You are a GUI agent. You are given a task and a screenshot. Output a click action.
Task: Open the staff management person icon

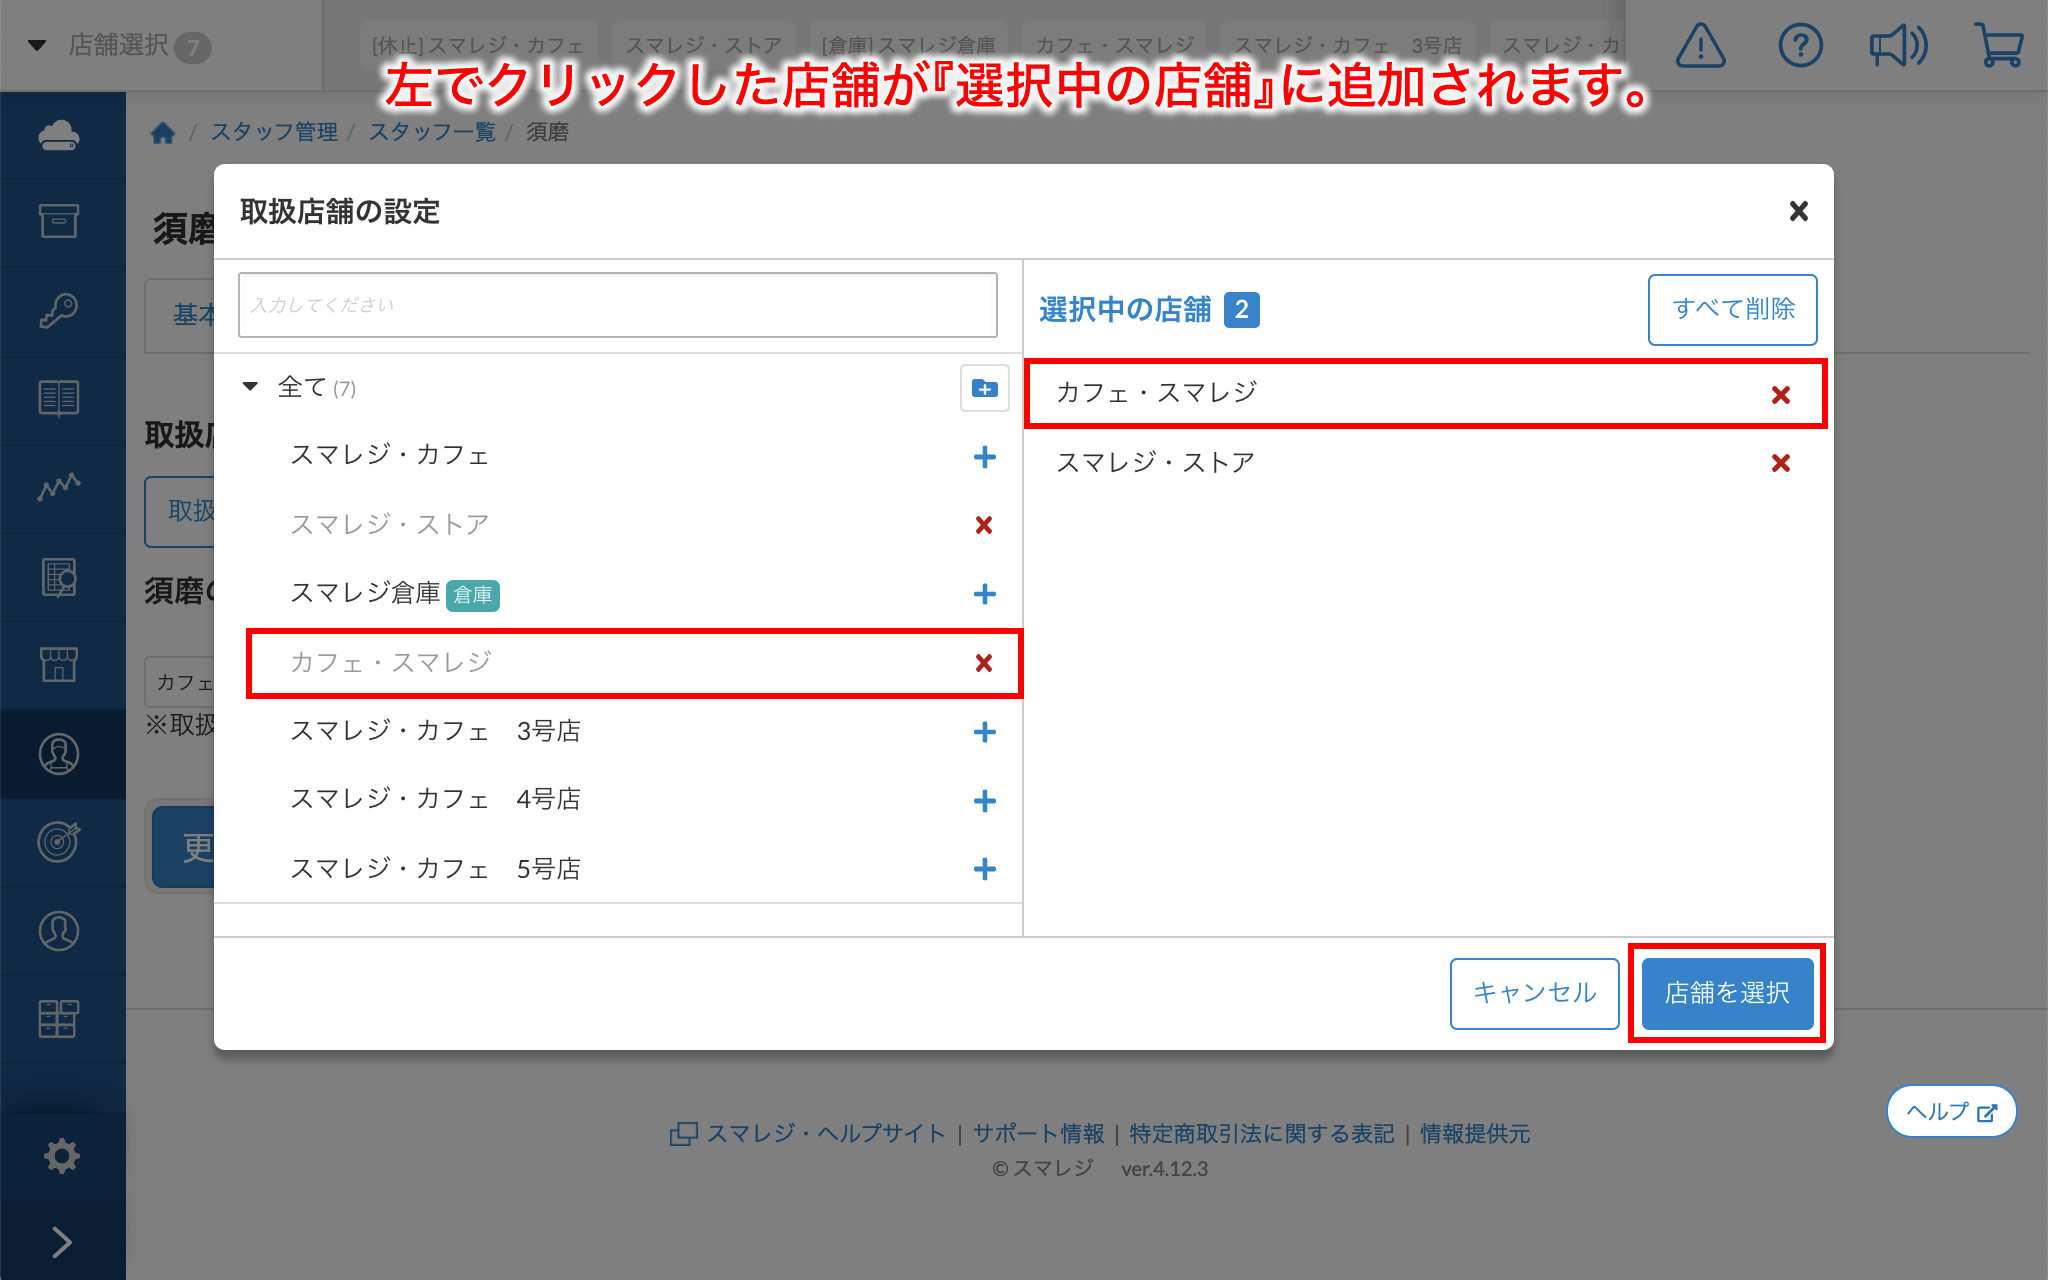coord(59,754)
